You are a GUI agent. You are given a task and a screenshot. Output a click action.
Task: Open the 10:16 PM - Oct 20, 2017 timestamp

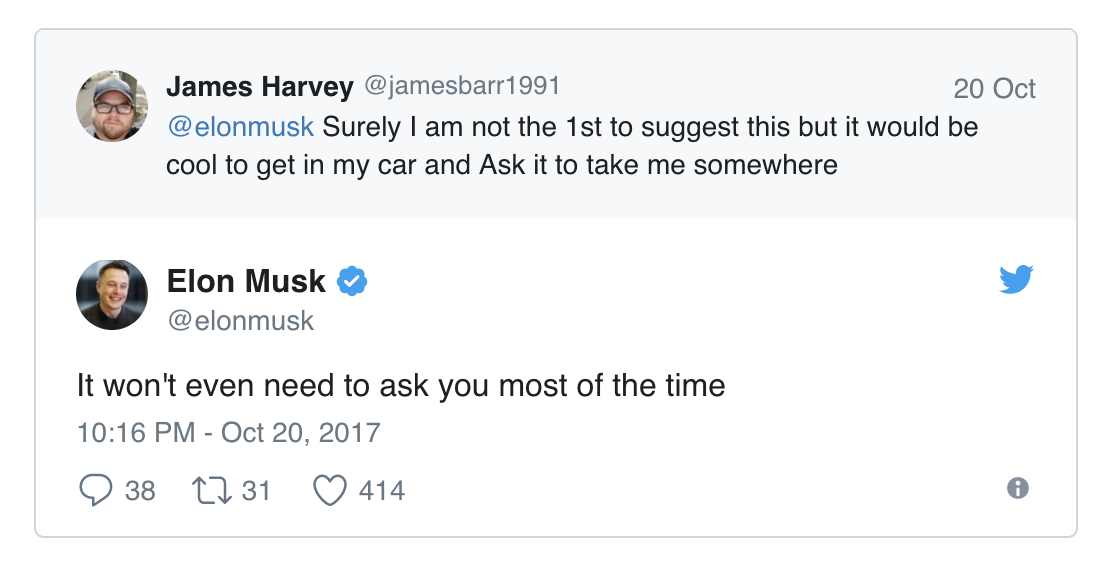click(x=229, y=433)
